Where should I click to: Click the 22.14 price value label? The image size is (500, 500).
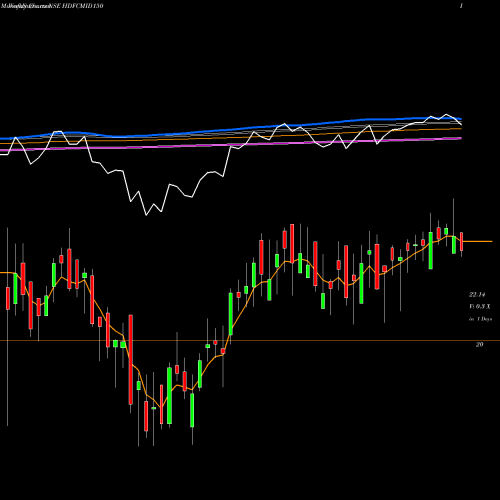pos(477,295)
